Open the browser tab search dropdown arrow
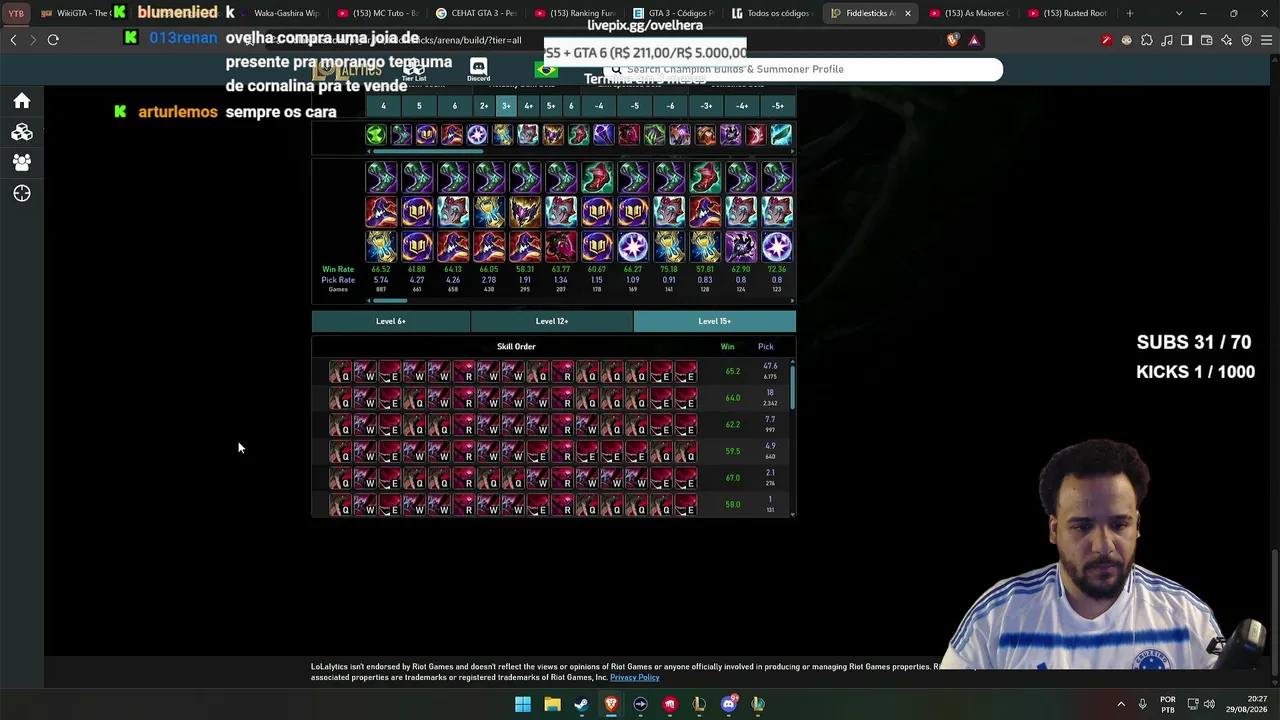Image resolution: width=1280 pixels, height=720 pixels. click(1179, 13)
